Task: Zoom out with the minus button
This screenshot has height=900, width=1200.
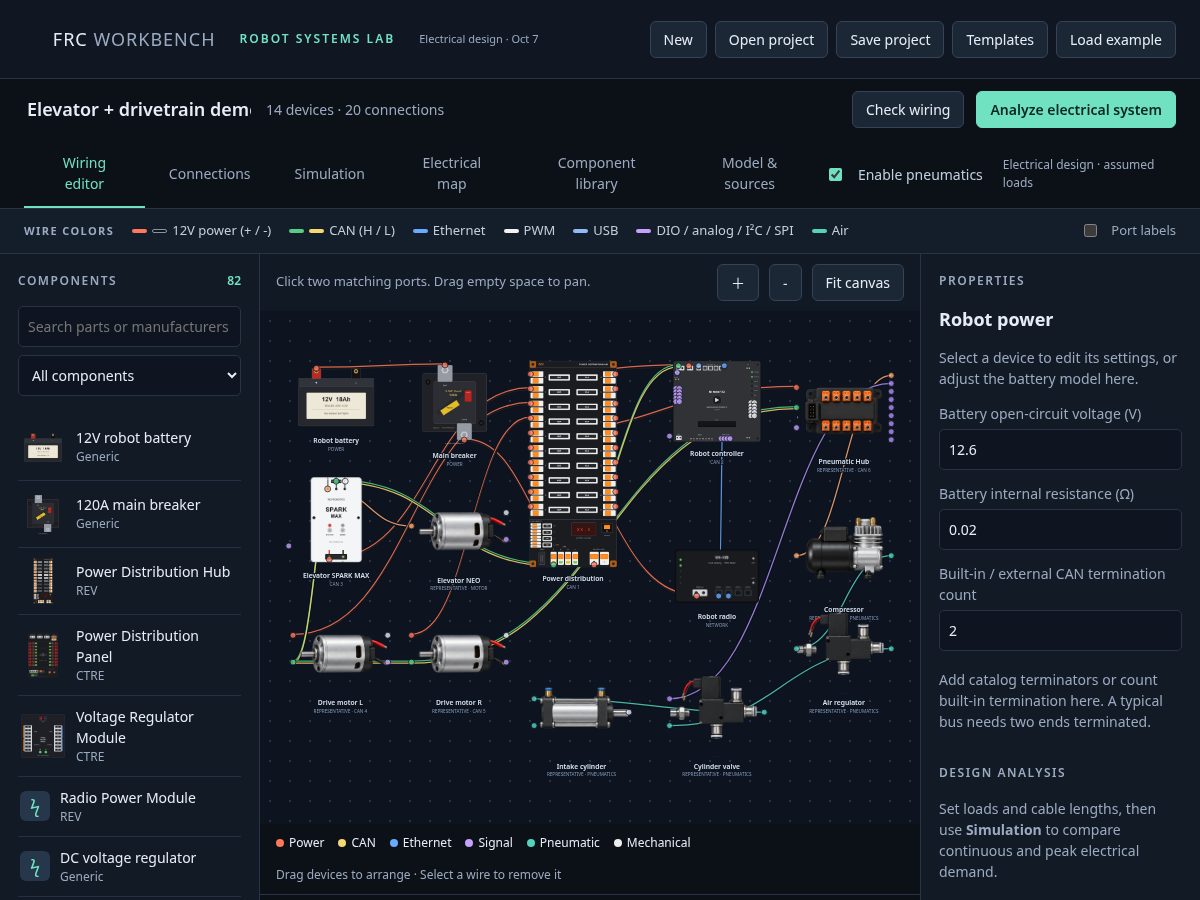Action: 785,283
